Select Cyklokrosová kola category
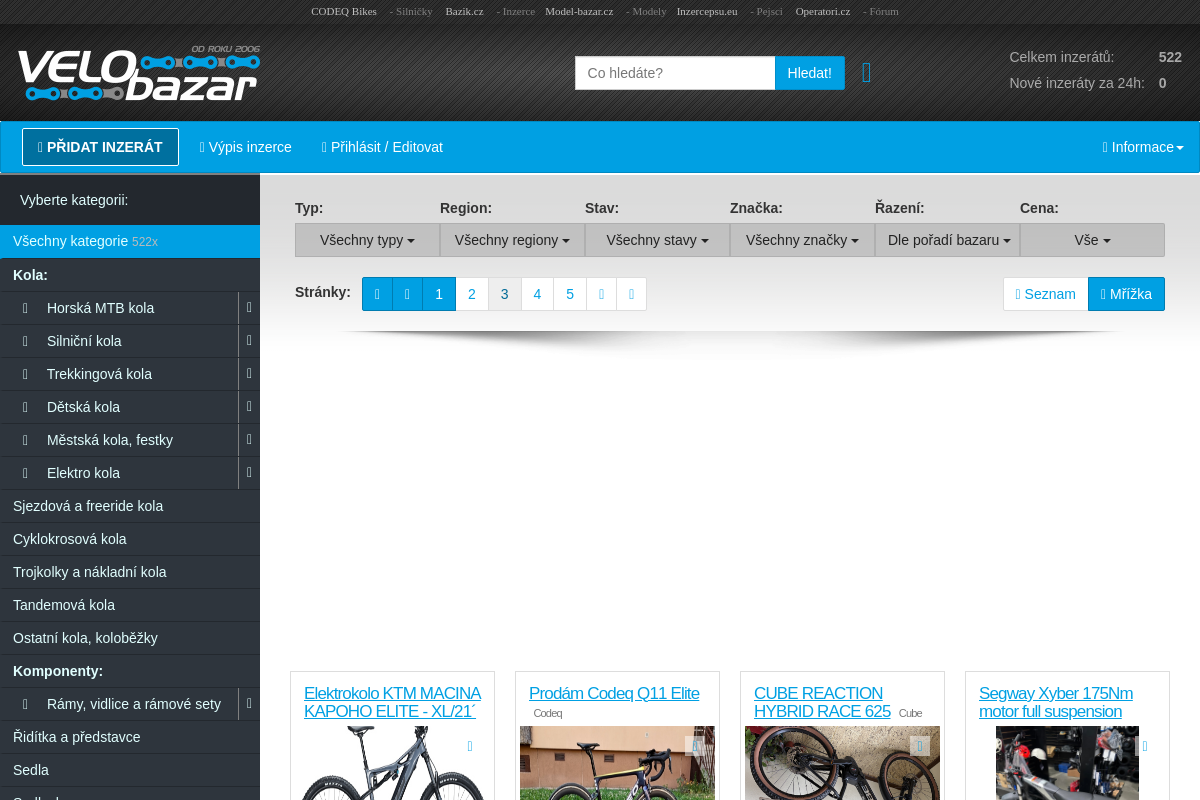The width and height of the screenshot is (1200, 800). point(130,539)
